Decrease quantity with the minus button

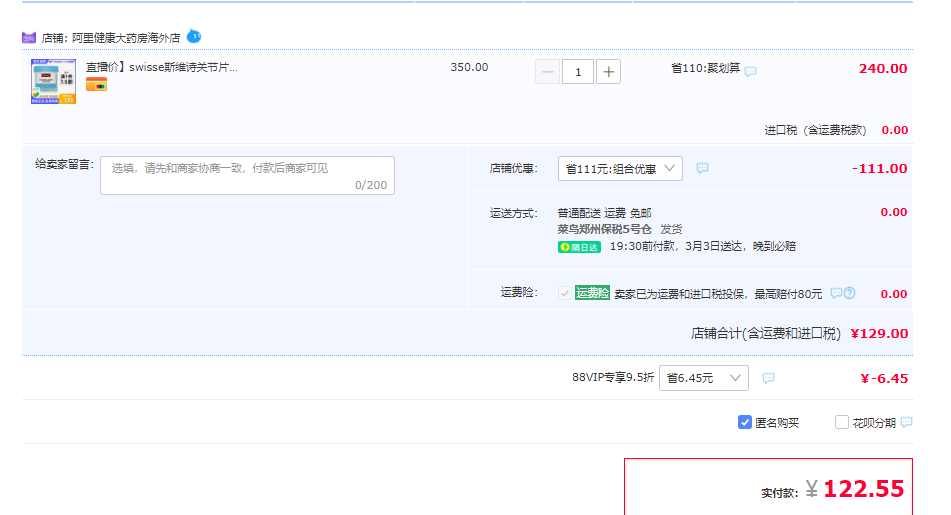547,72
